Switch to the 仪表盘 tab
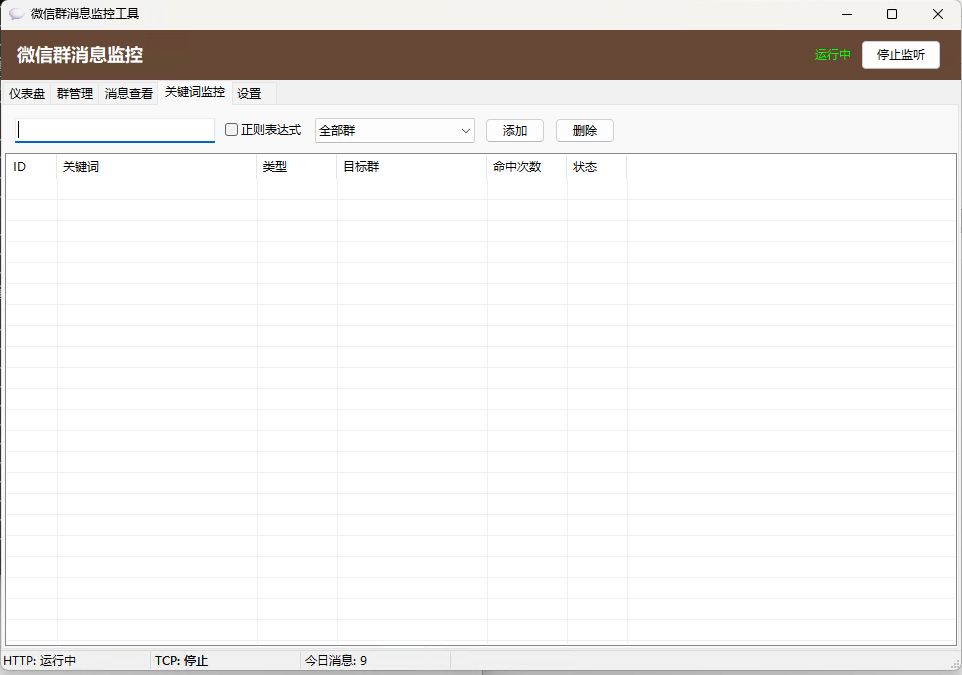 coord(27,94)
